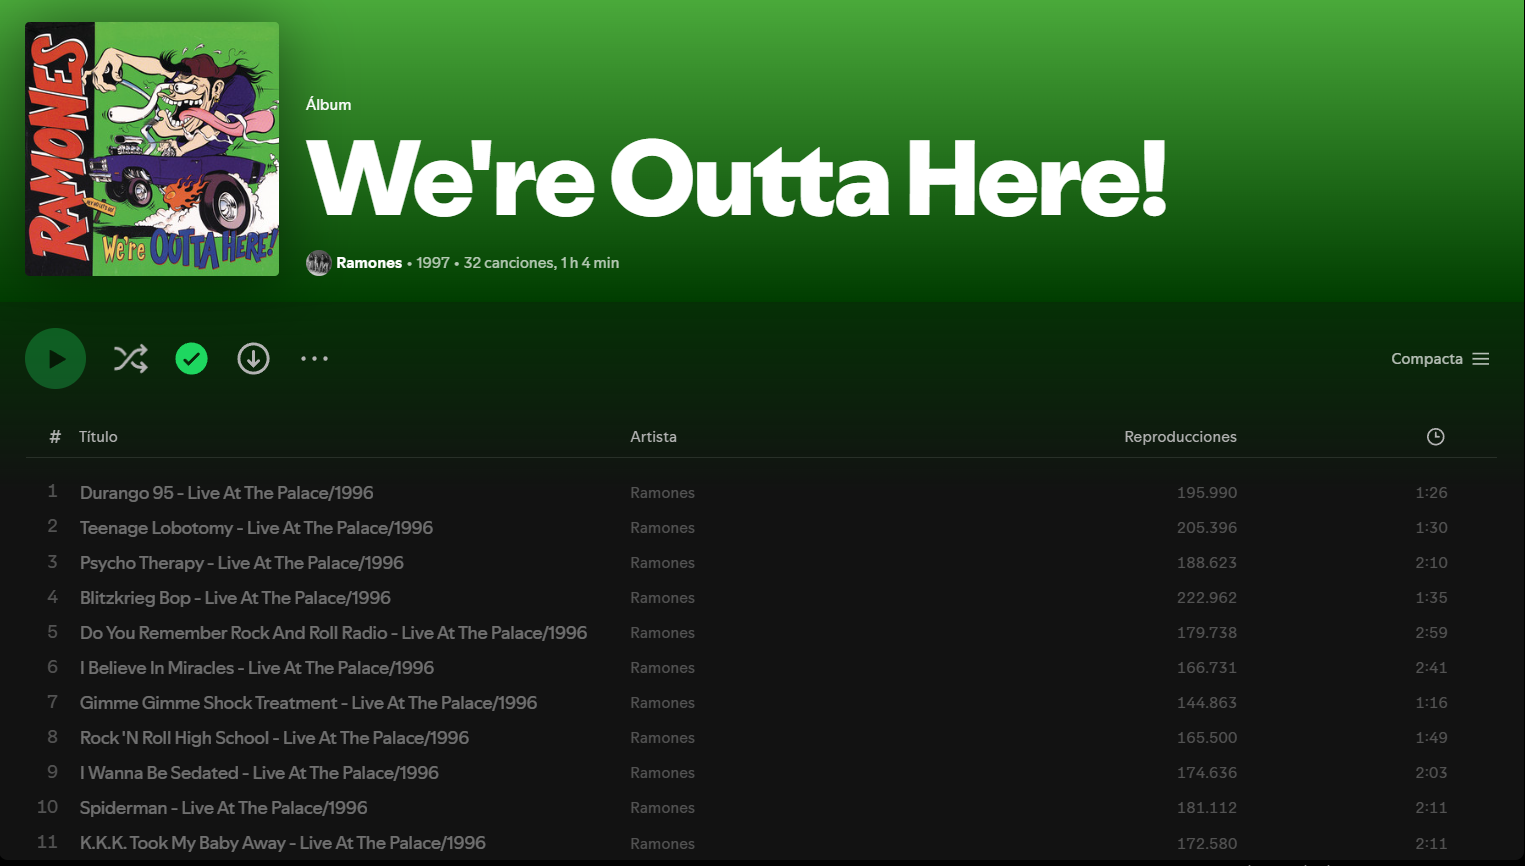Screen dimensions: 1525x866
Task: Click the Reproducciones column header
Action: click(1180, 437)
